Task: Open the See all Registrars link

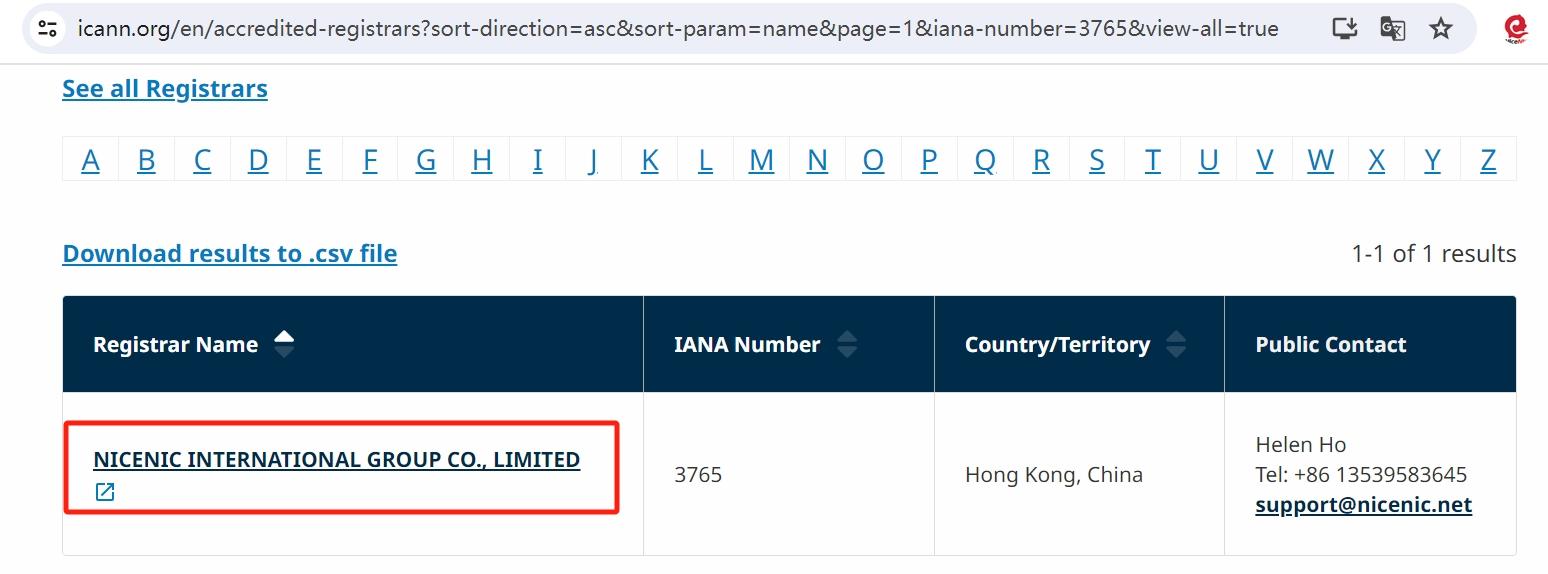Action: 165,89
